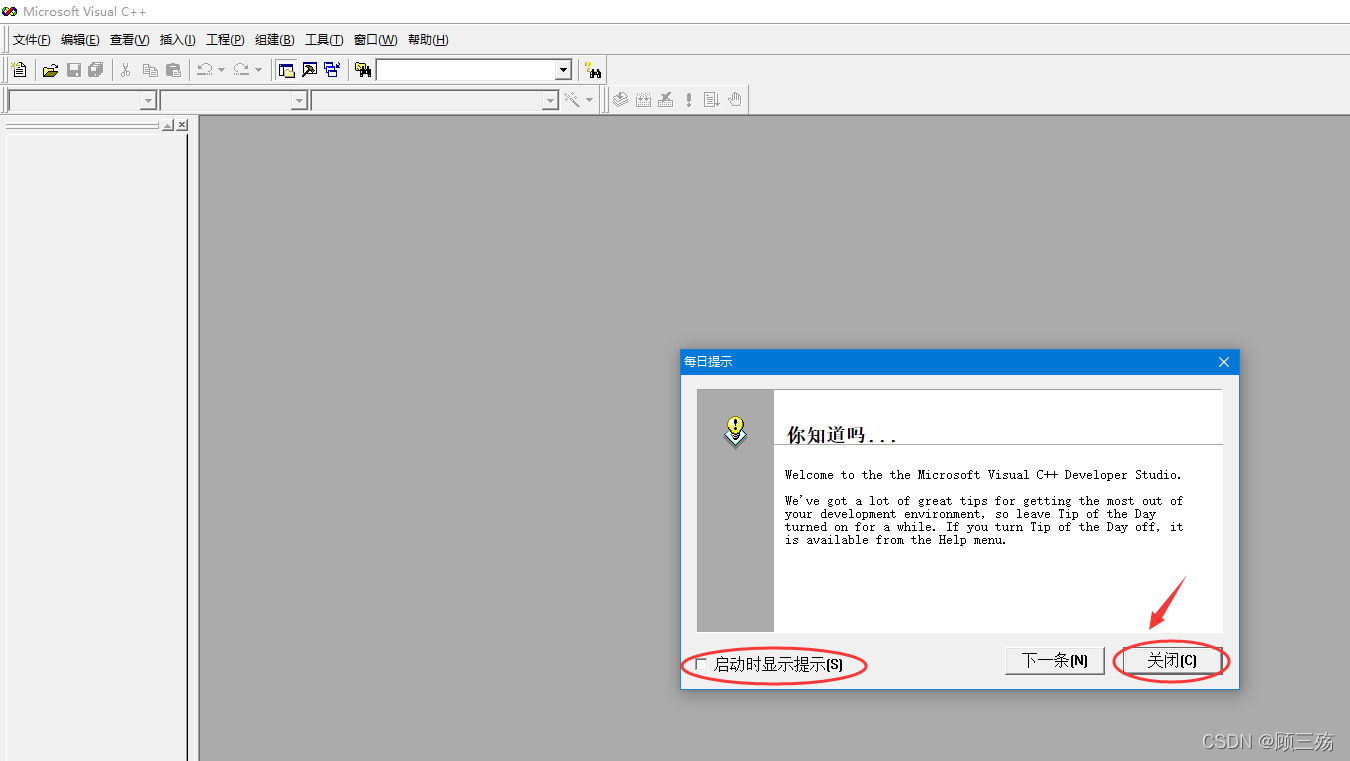Click inside the Find text input field
Viewport: 1350px width, 761px height.
coord(465,70)
